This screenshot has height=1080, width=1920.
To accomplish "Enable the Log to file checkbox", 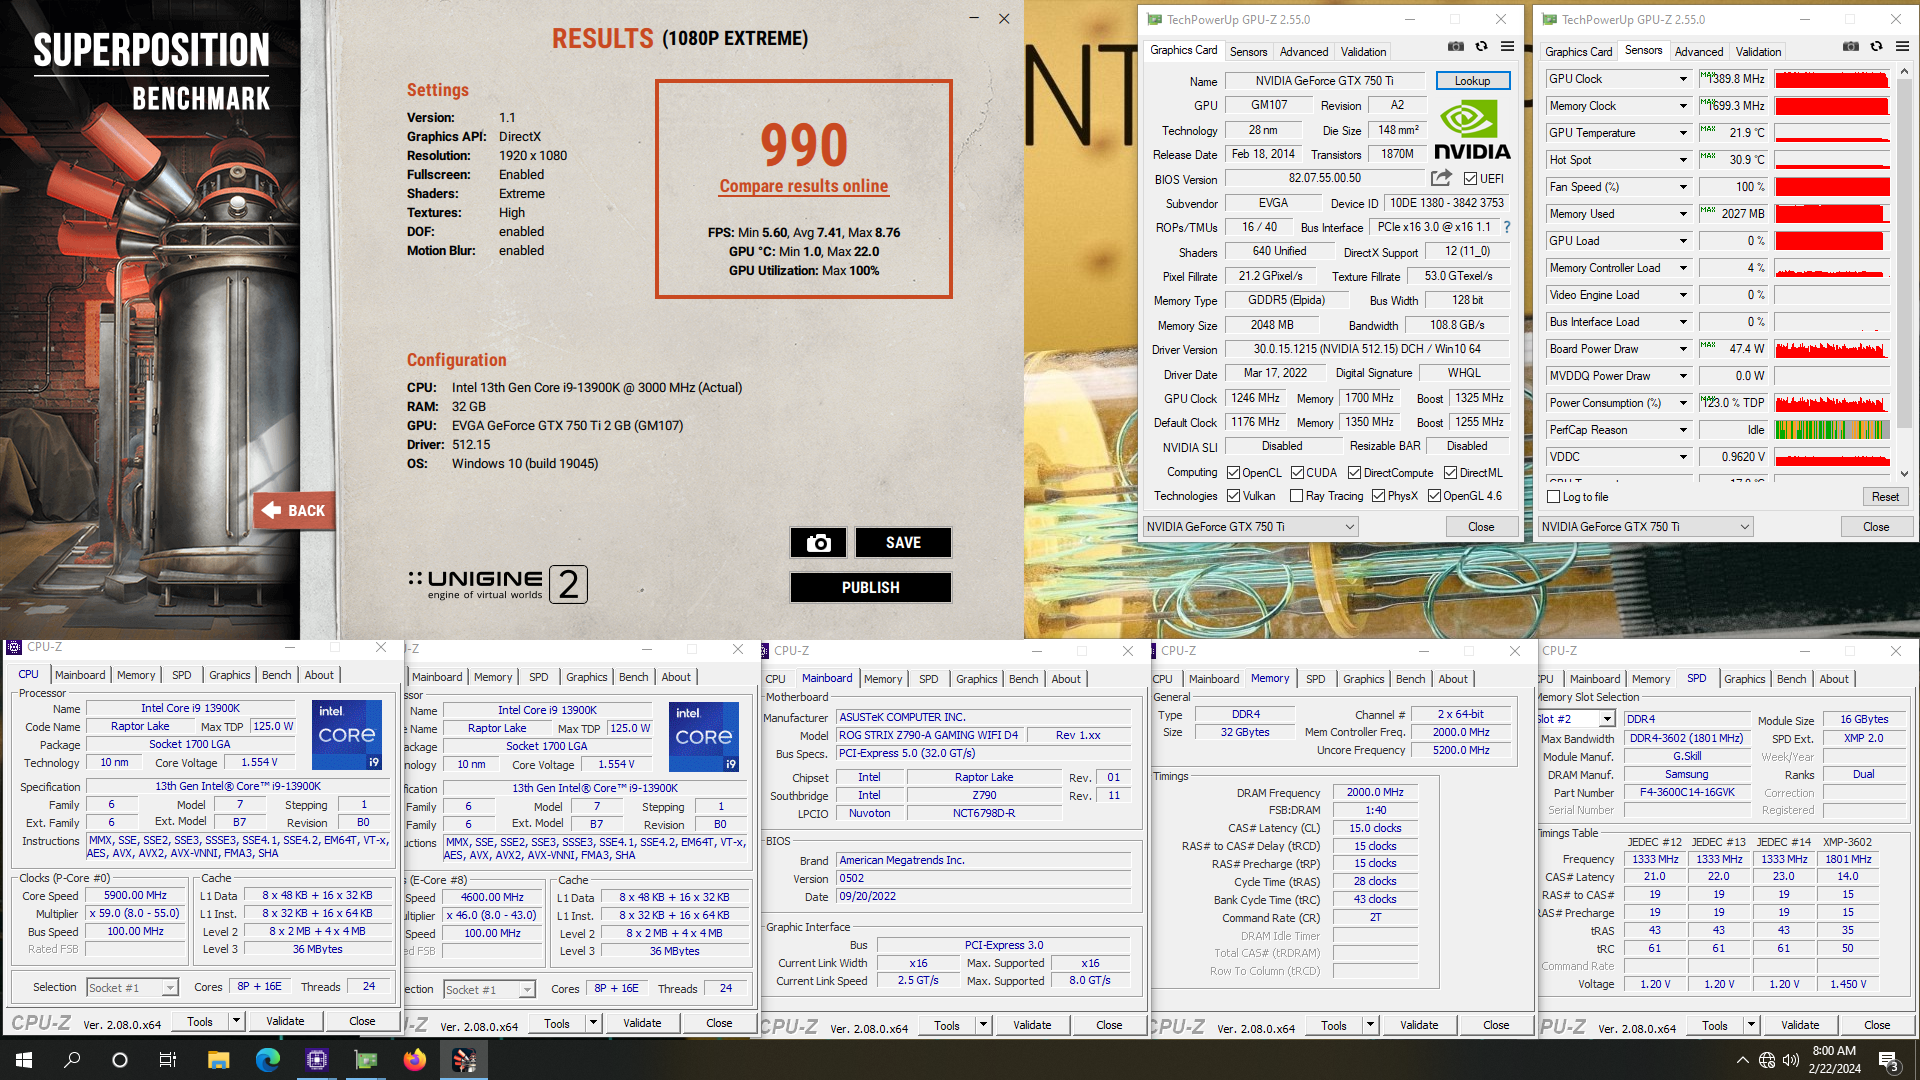I will point(1553,497).
